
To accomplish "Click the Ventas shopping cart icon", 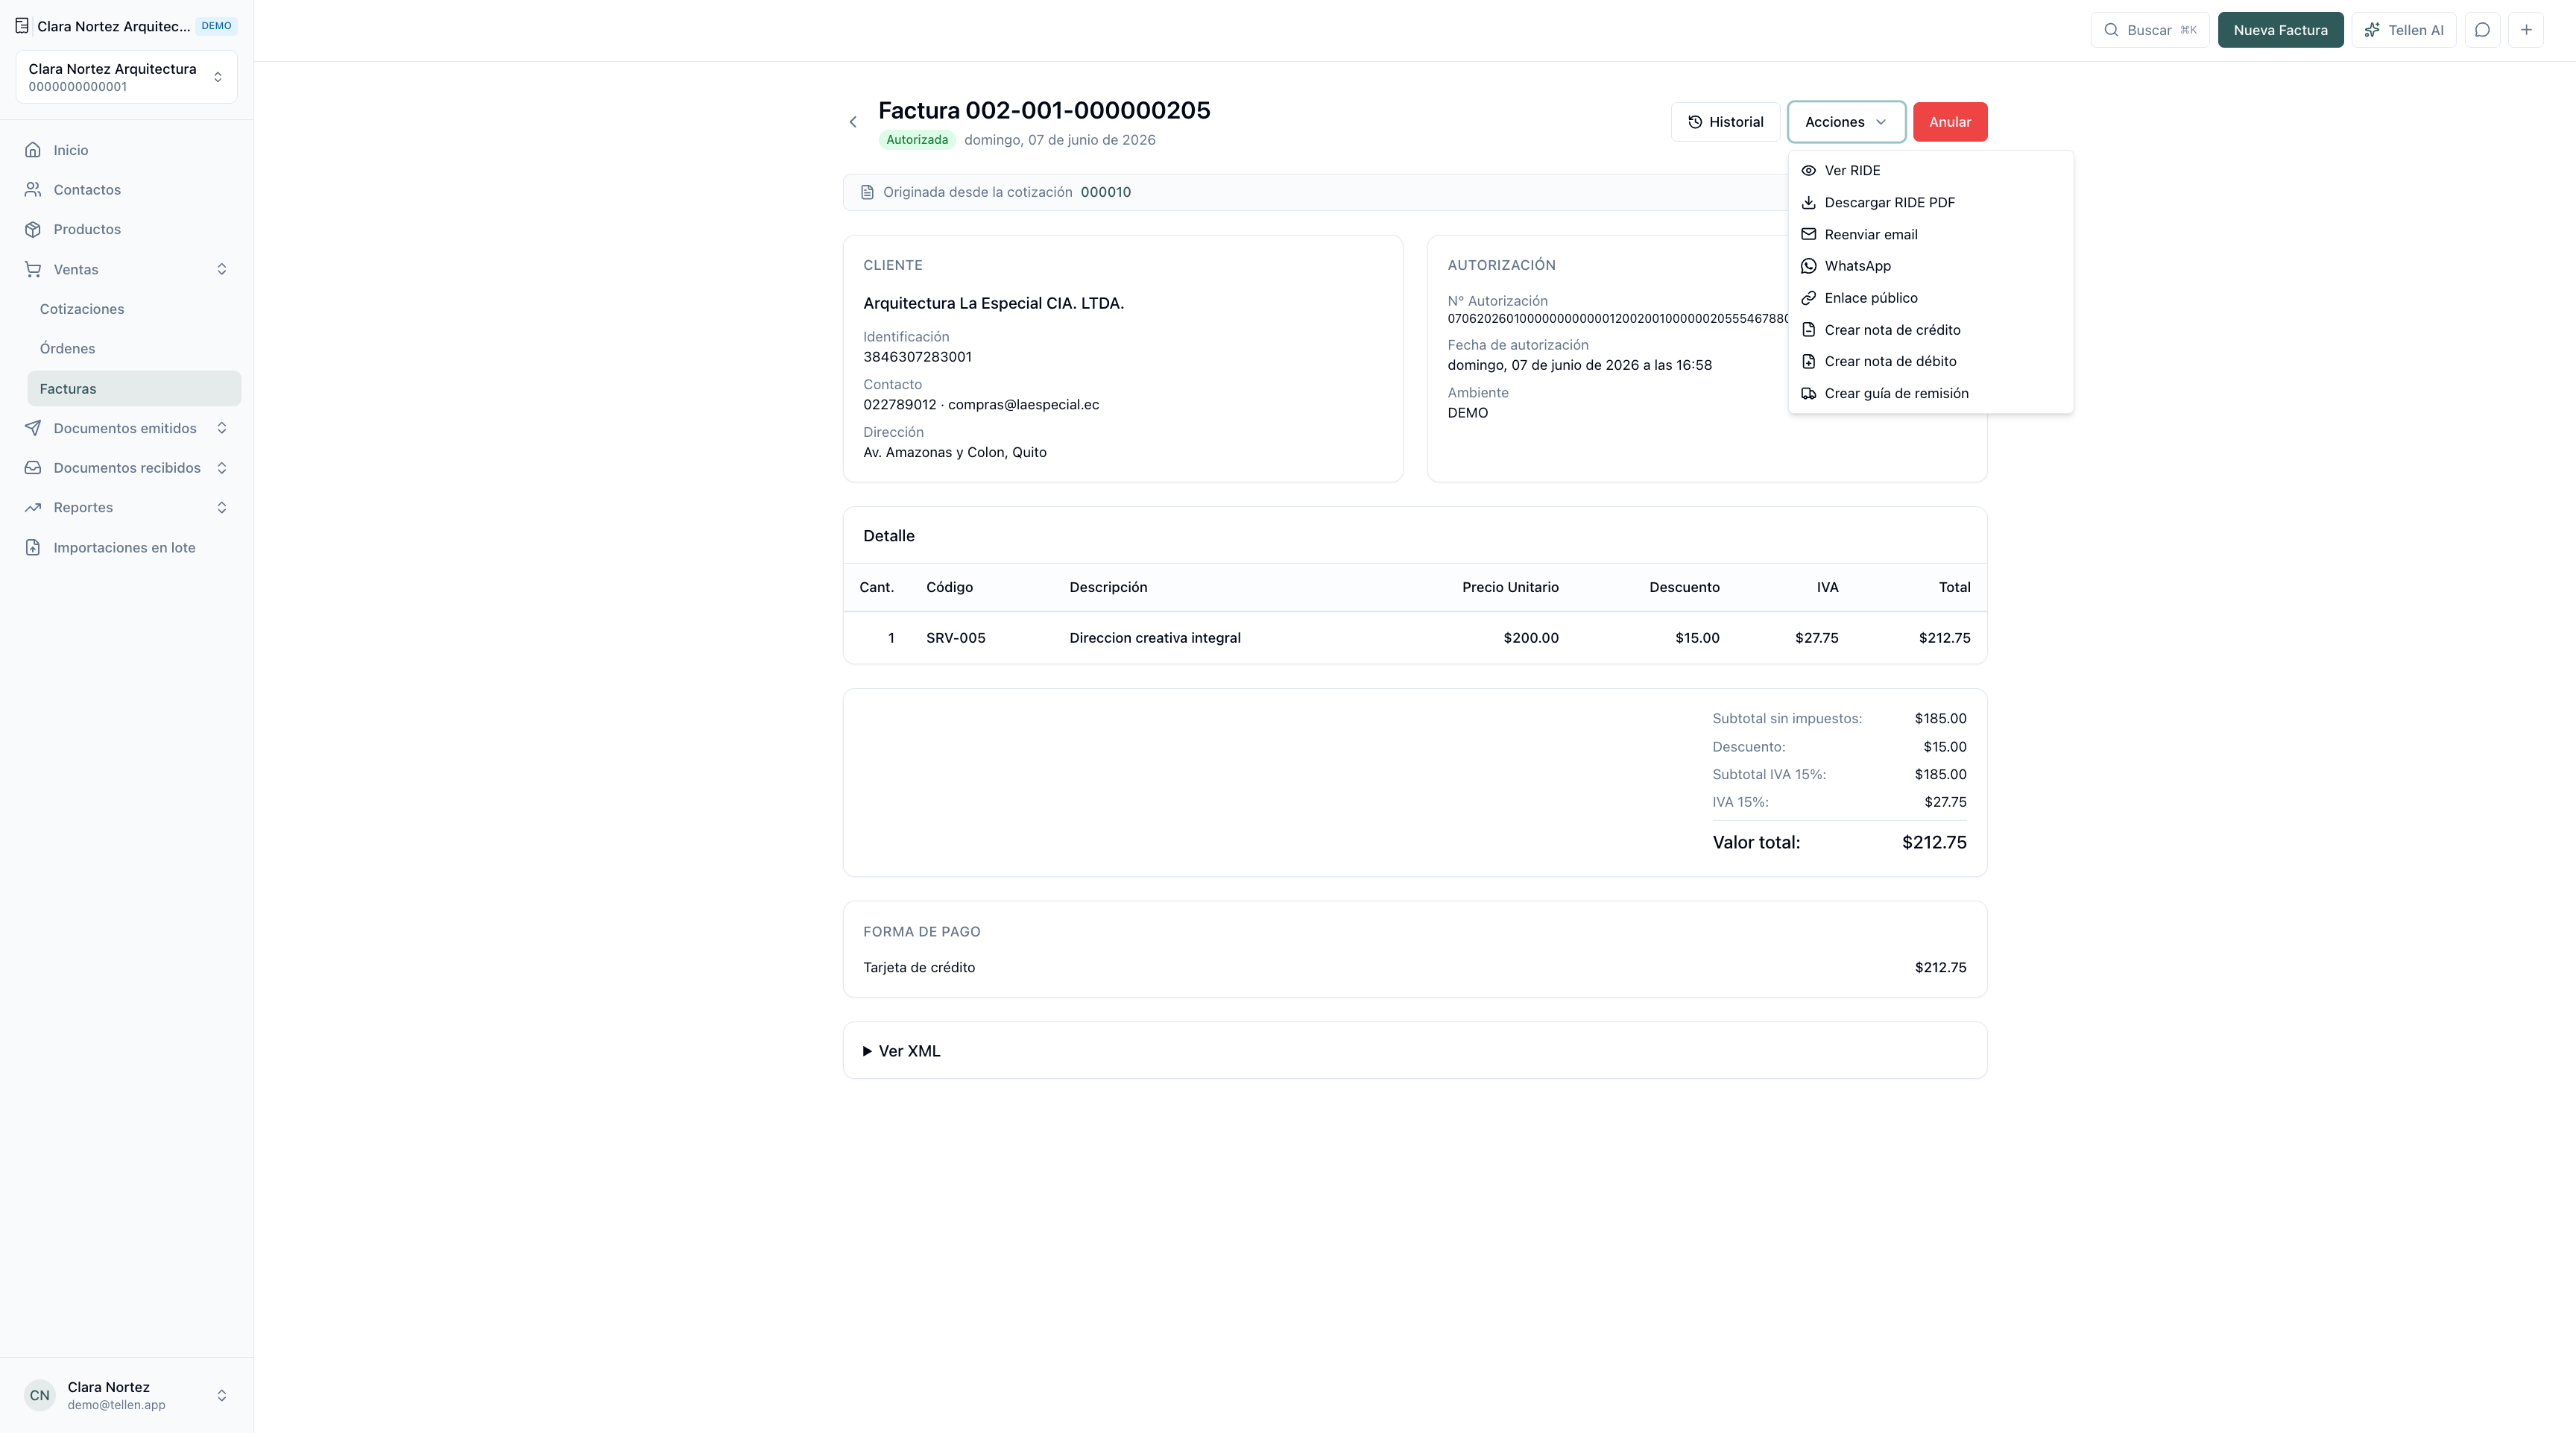I will (33, 269).
